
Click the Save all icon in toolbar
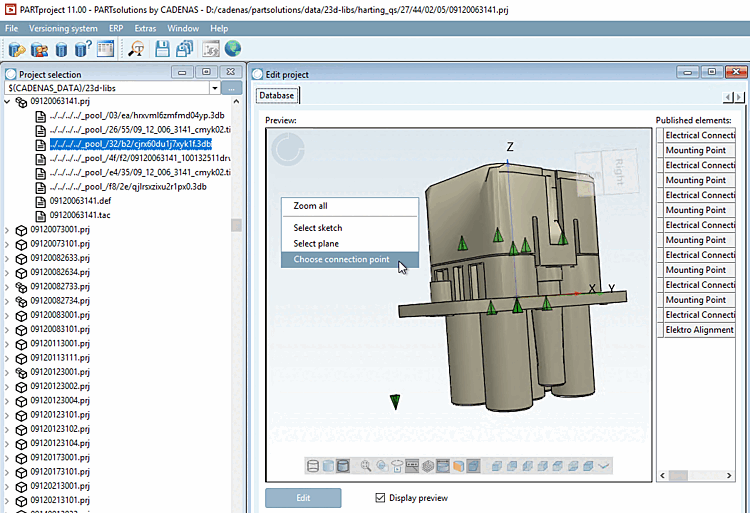183,48
